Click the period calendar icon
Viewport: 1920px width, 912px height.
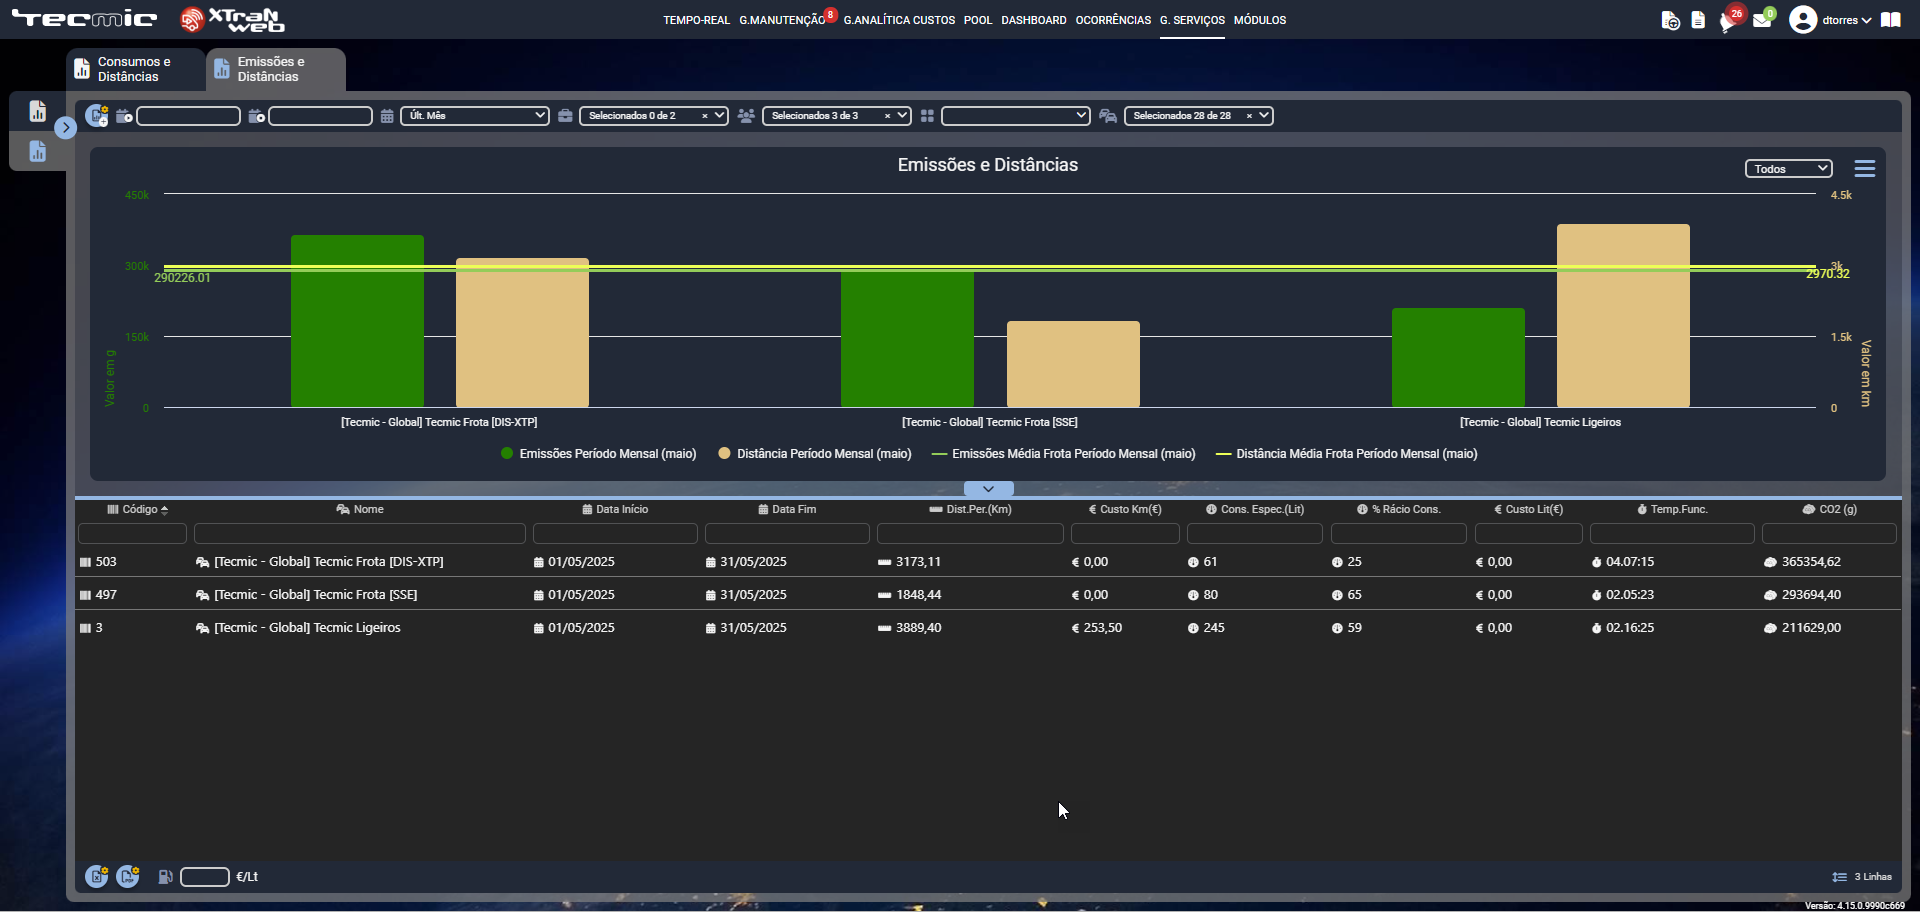click(387, 116)
